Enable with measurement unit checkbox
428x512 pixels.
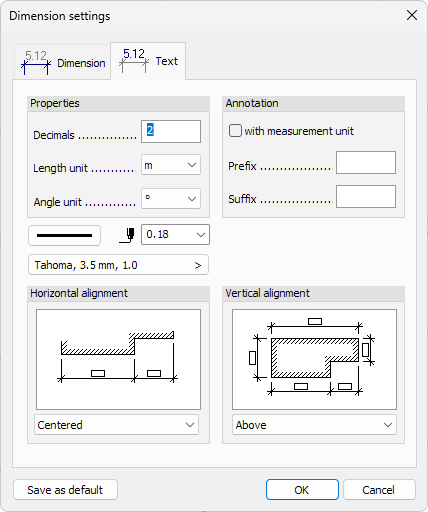coord(235,131)
